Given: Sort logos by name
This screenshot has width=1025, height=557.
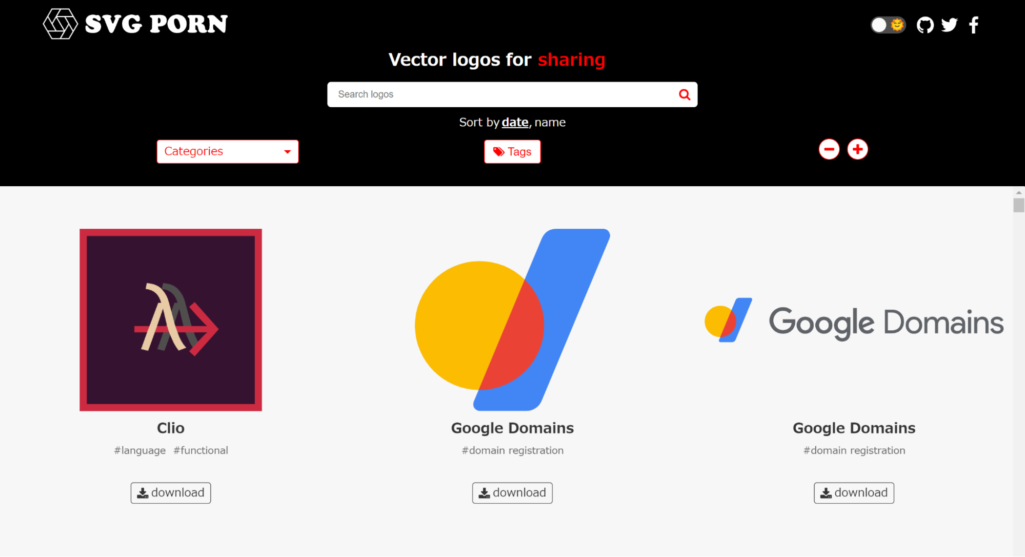Looking at the screenshot, I should coord(550,122).
